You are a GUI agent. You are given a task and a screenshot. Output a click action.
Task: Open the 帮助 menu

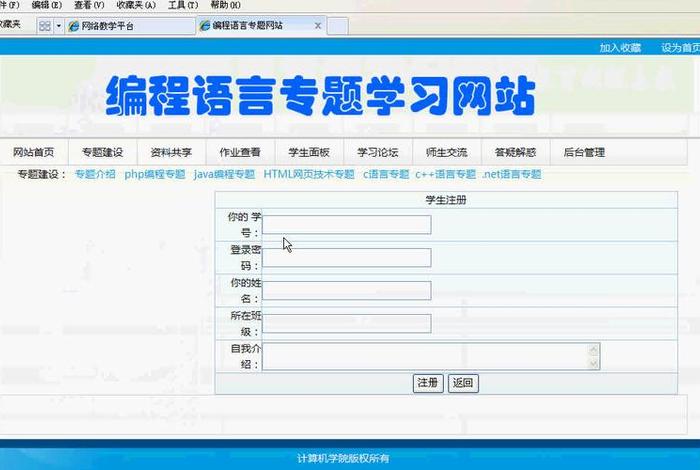click(x=225, y=5)
